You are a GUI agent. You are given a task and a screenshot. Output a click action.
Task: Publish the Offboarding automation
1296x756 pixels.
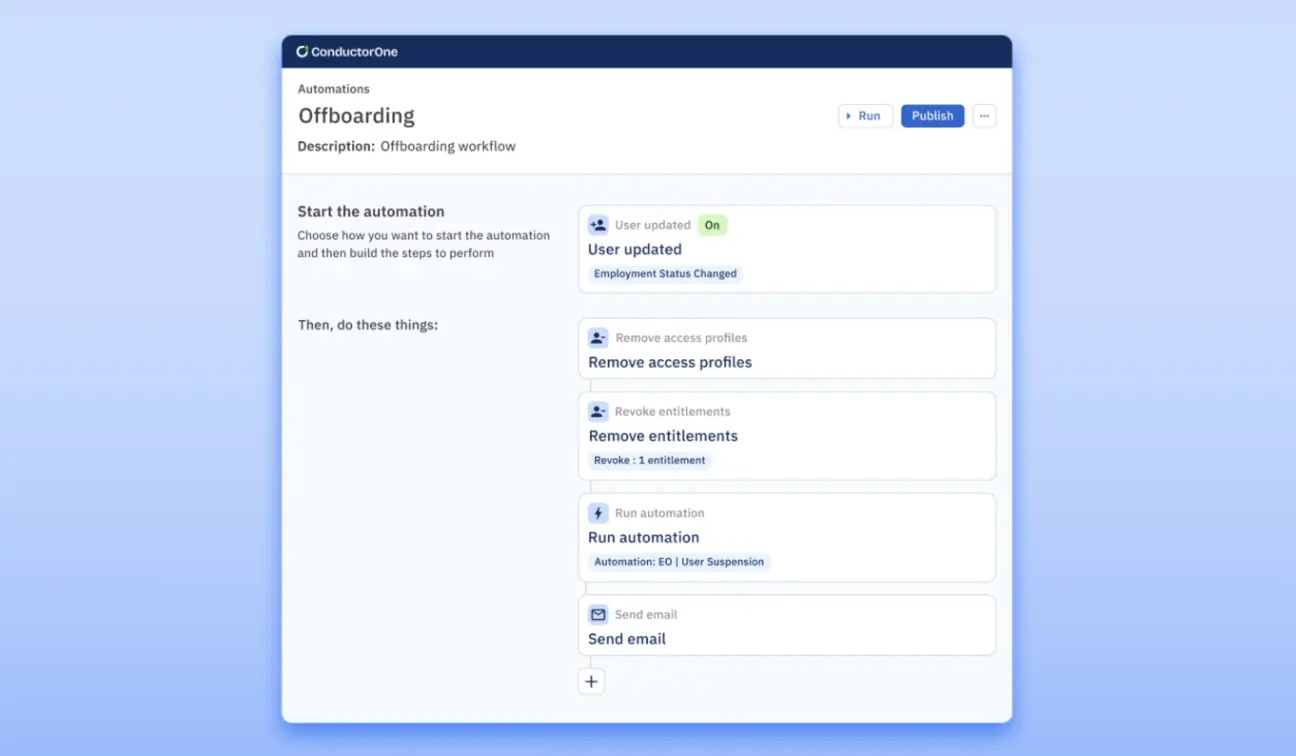pos(932,116)
